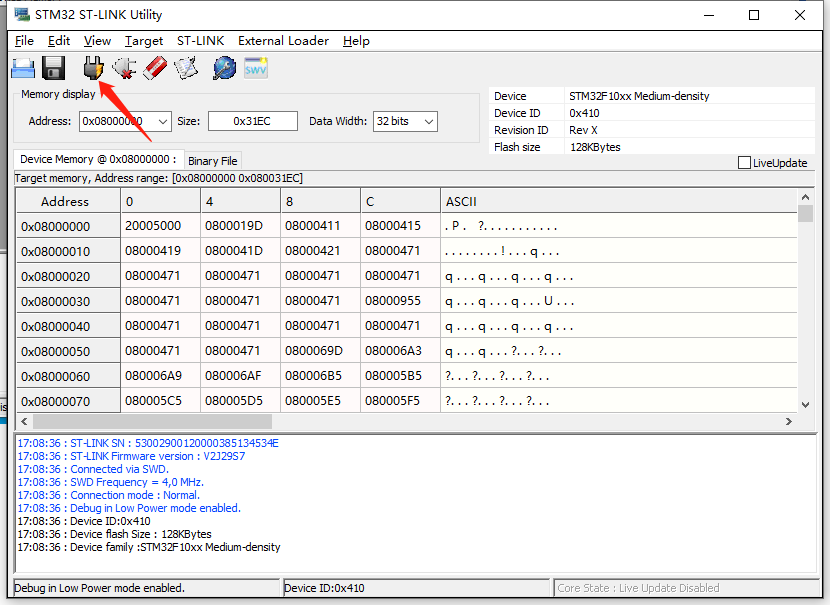Select memory cell 20005000

pyautogui.click(x=160, y=226)
